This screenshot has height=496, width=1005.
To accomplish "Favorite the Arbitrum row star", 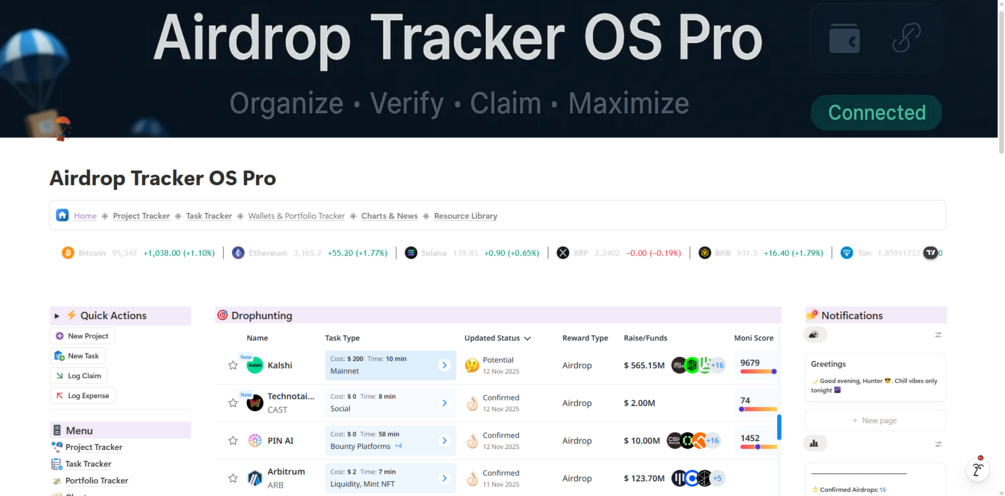I will (x=233, y=478).
